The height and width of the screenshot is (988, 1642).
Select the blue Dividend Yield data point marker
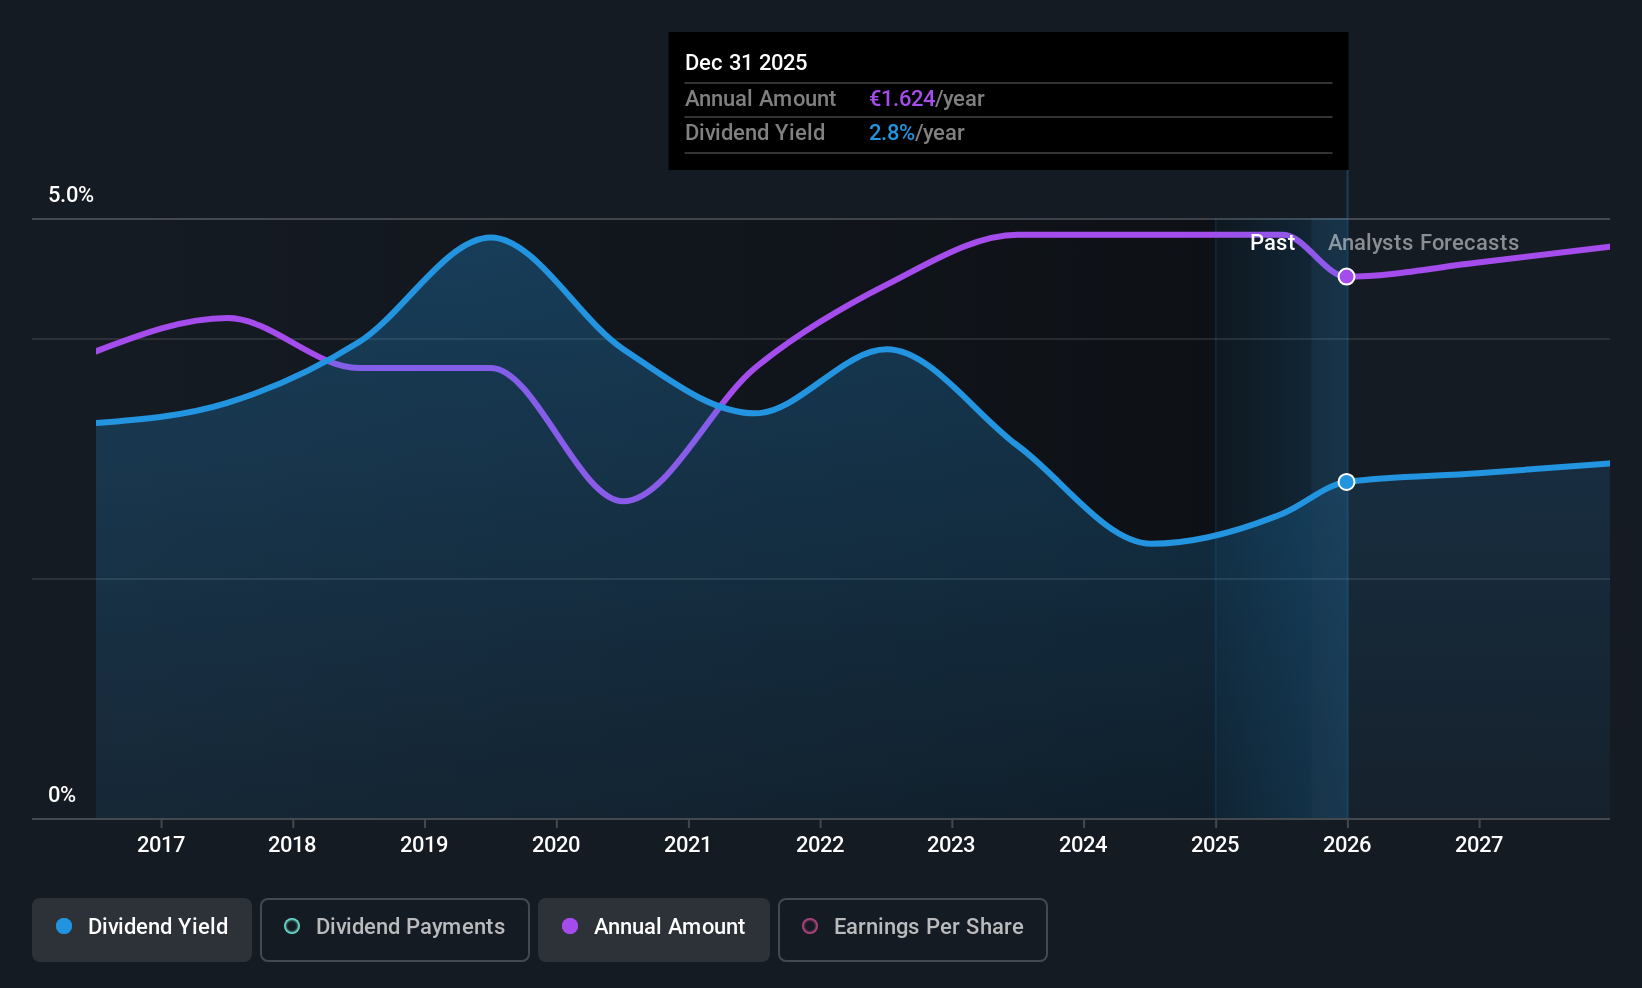(x=1347, y=482)
